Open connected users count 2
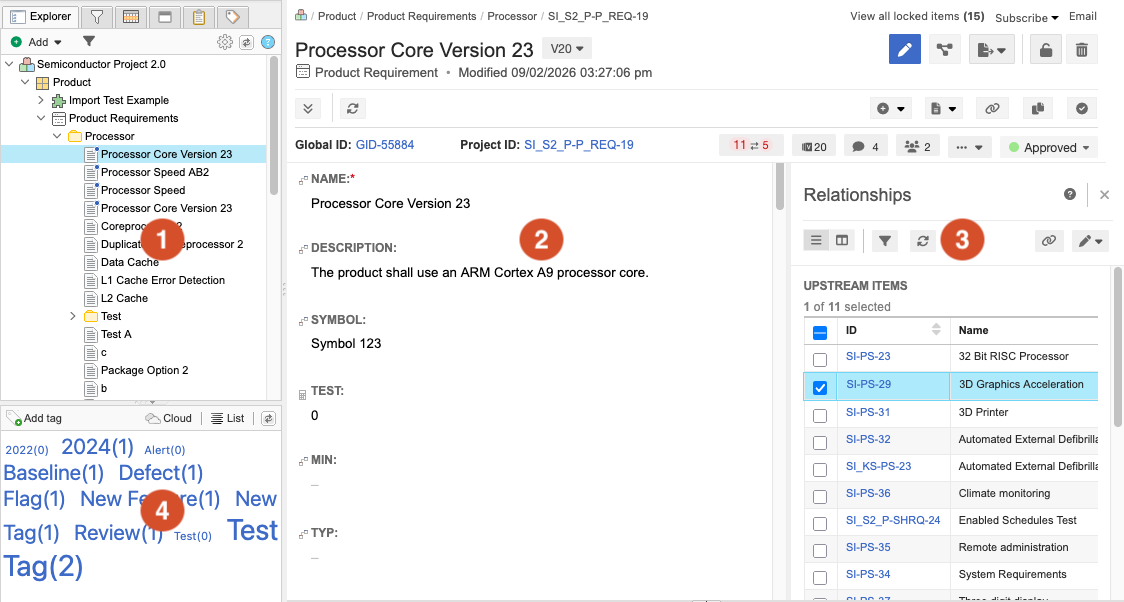The width and height of the screenshot is (1124, 602). [918, 146]
